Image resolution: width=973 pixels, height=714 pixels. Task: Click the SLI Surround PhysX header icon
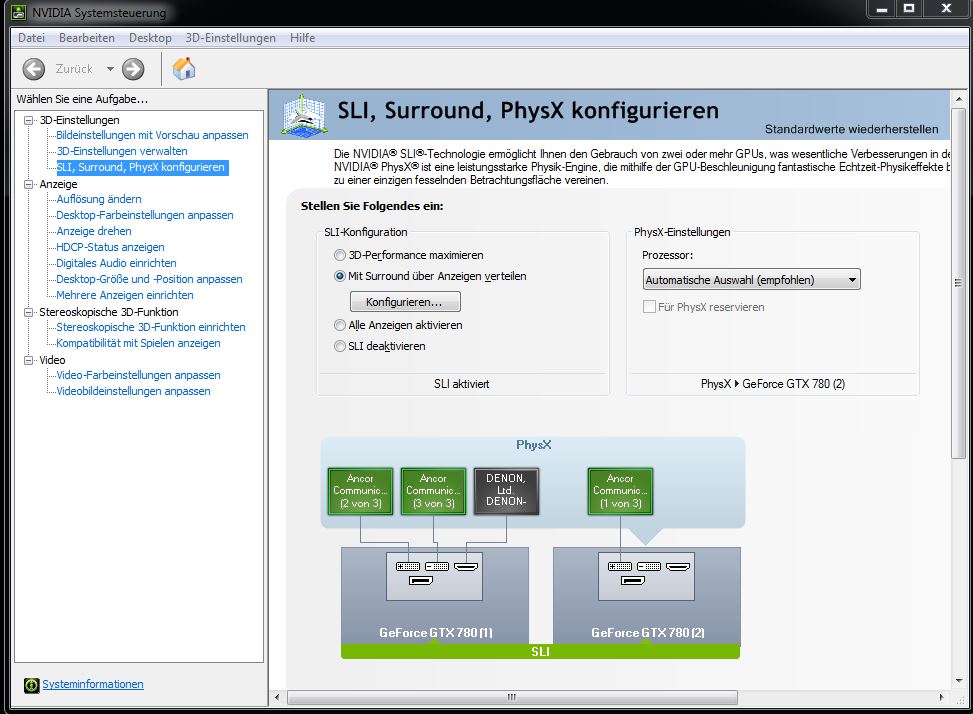coord(304,115)
